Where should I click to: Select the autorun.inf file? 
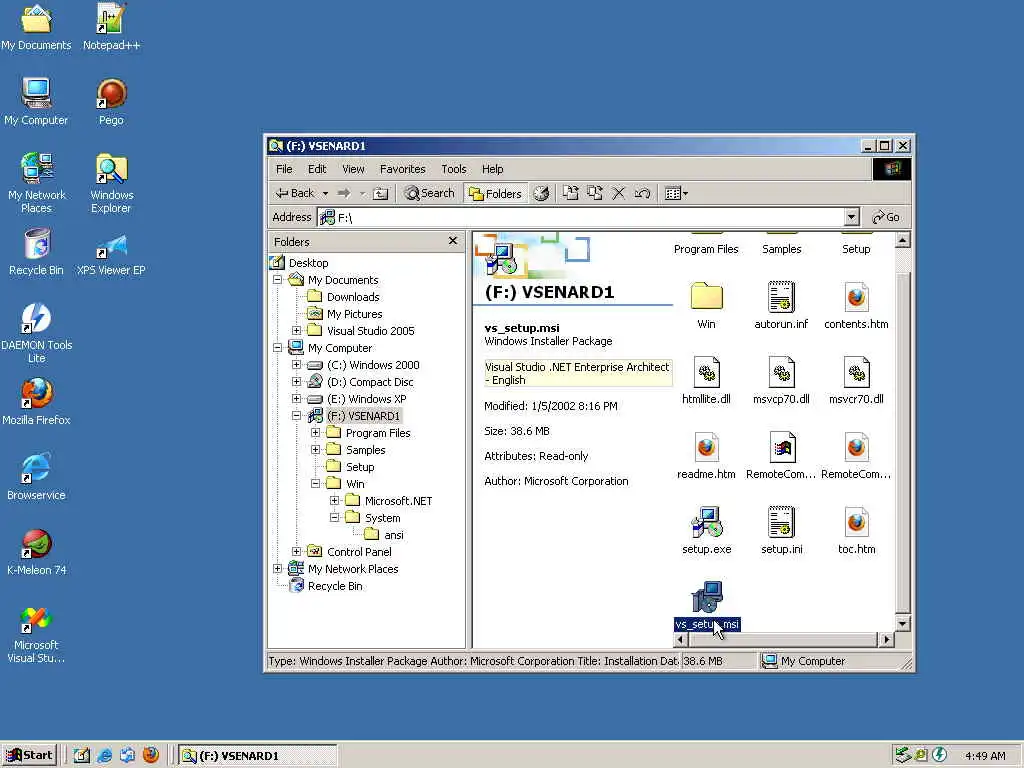(782, 305)
